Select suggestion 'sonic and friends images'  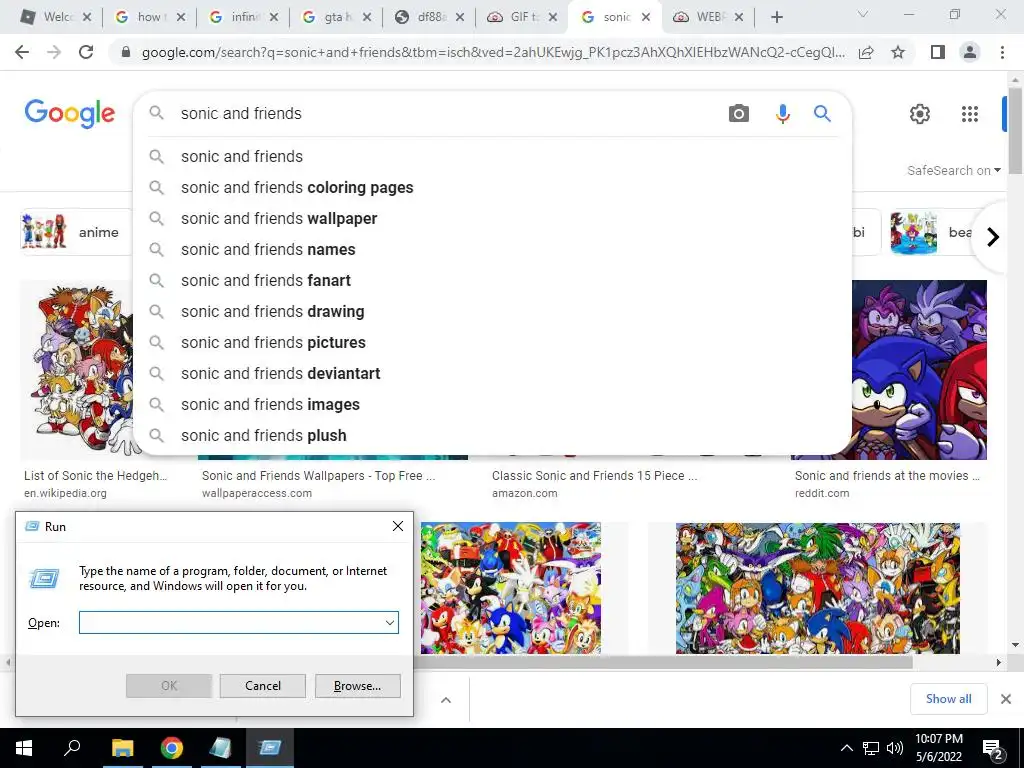coord(492,405)
